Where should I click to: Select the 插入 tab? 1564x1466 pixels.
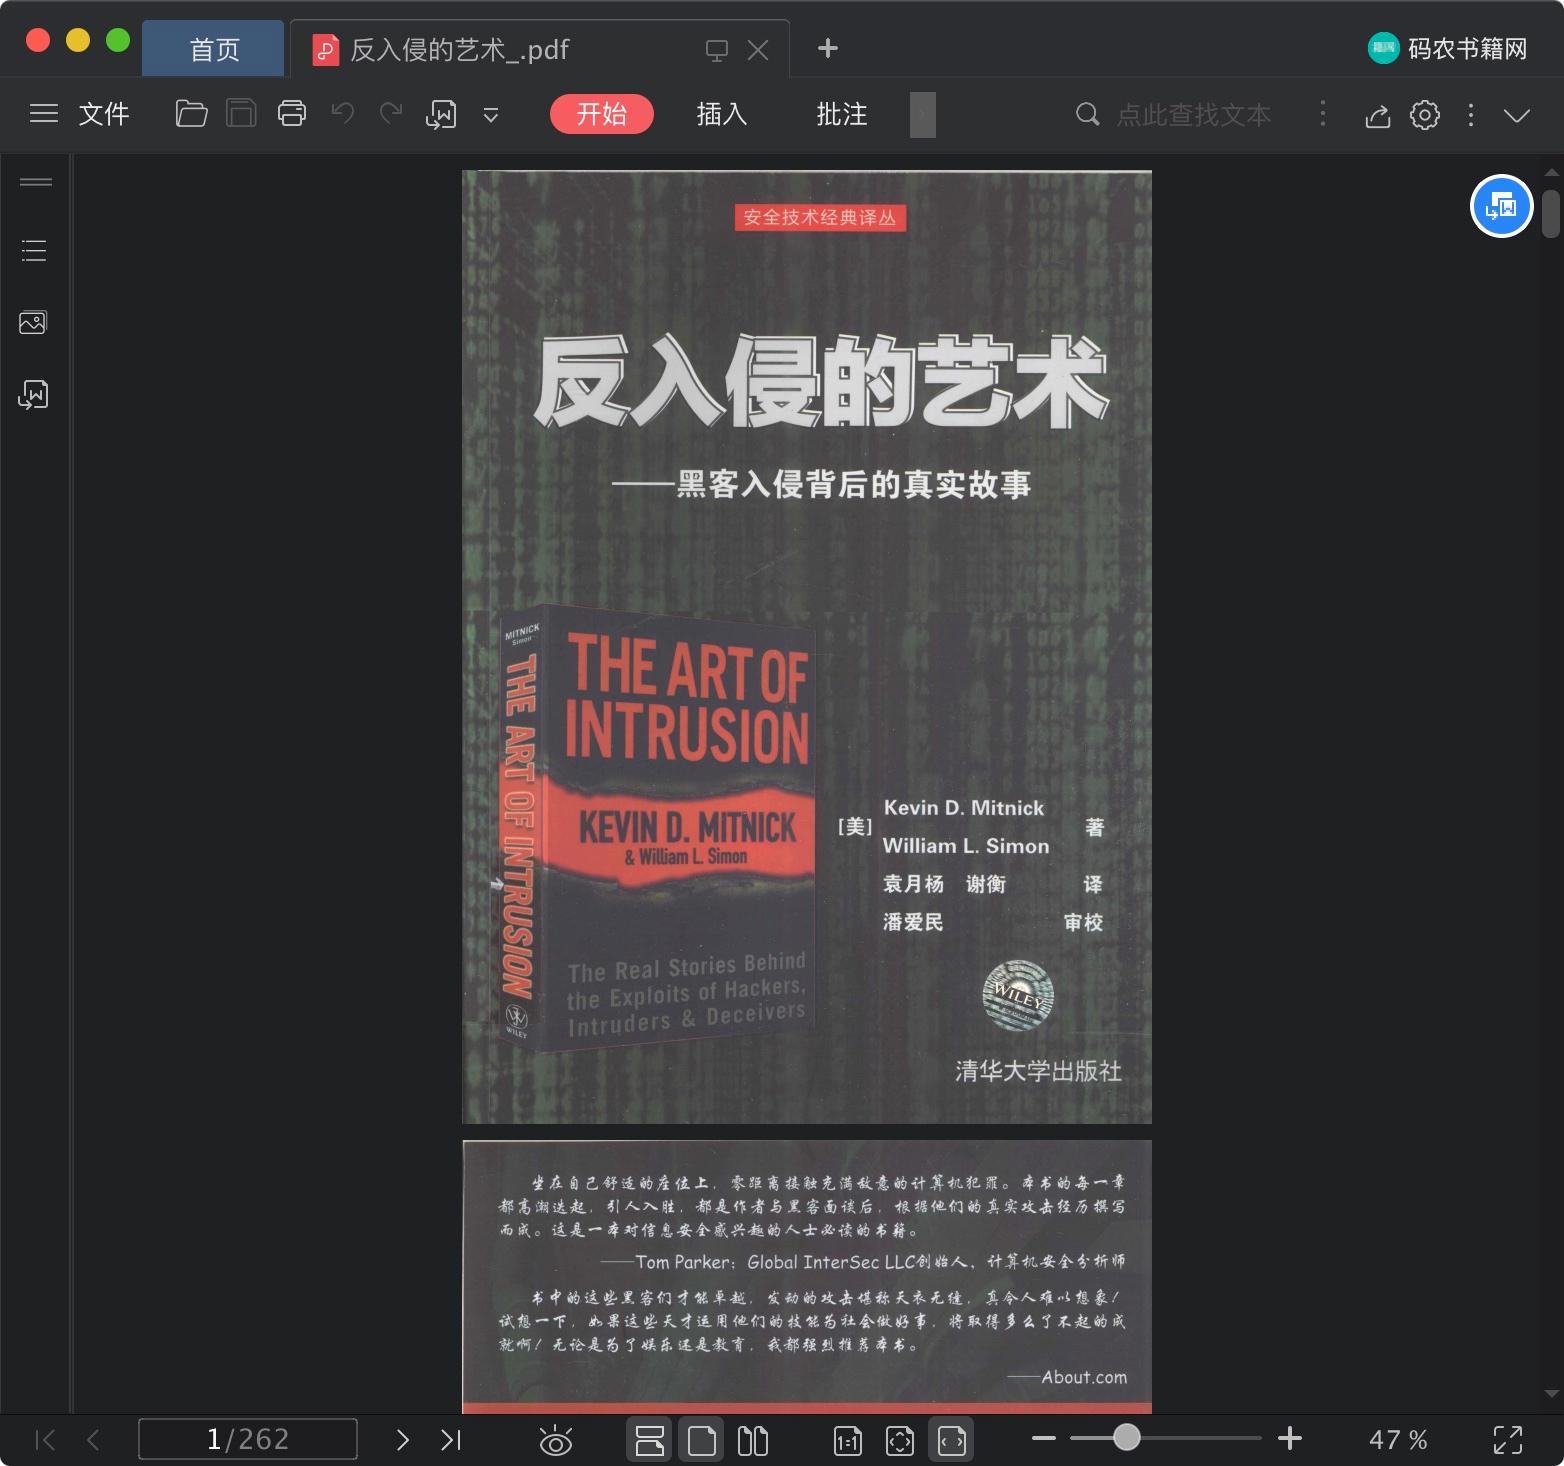click(x=721, y=114)
